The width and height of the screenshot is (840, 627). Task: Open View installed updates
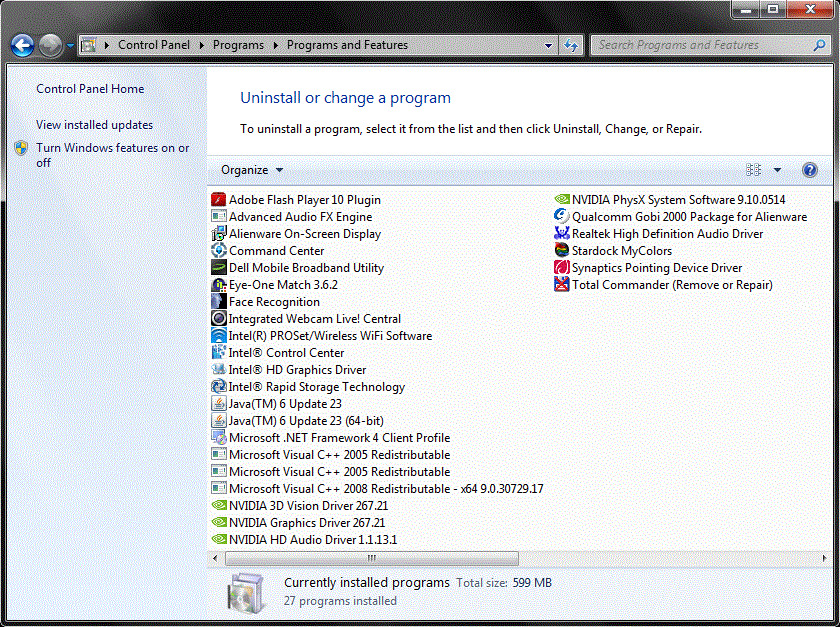[x=94, y=125]
